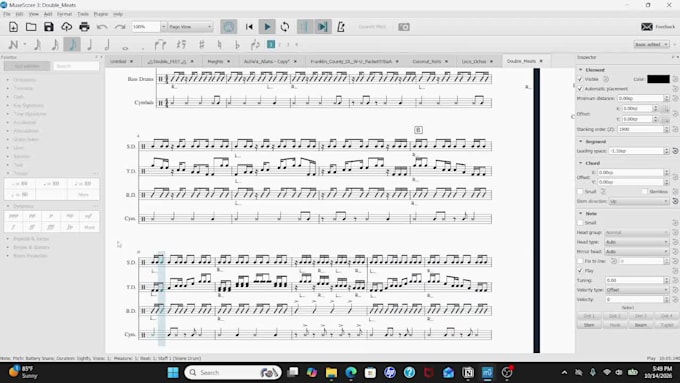680x383 pixels.
Task: Toggle pan score during playback icon
Action: pos(323,27)
